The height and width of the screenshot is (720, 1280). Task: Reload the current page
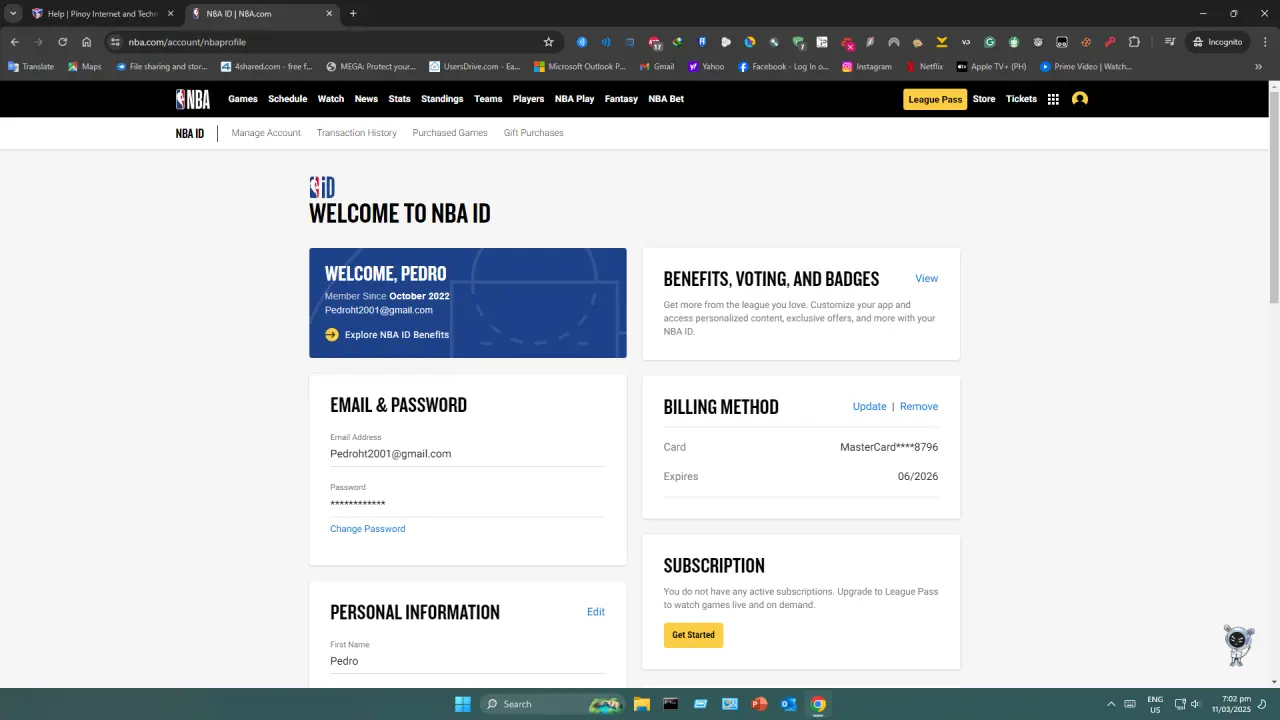point(62,42)
